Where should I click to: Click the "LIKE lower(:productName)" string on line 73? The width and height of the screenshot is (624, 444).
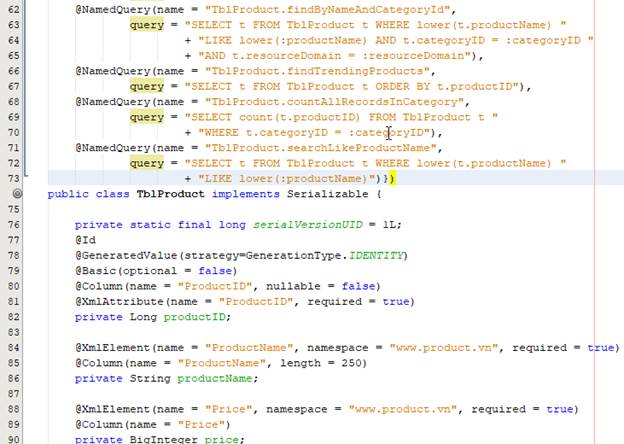coord(287,179)
